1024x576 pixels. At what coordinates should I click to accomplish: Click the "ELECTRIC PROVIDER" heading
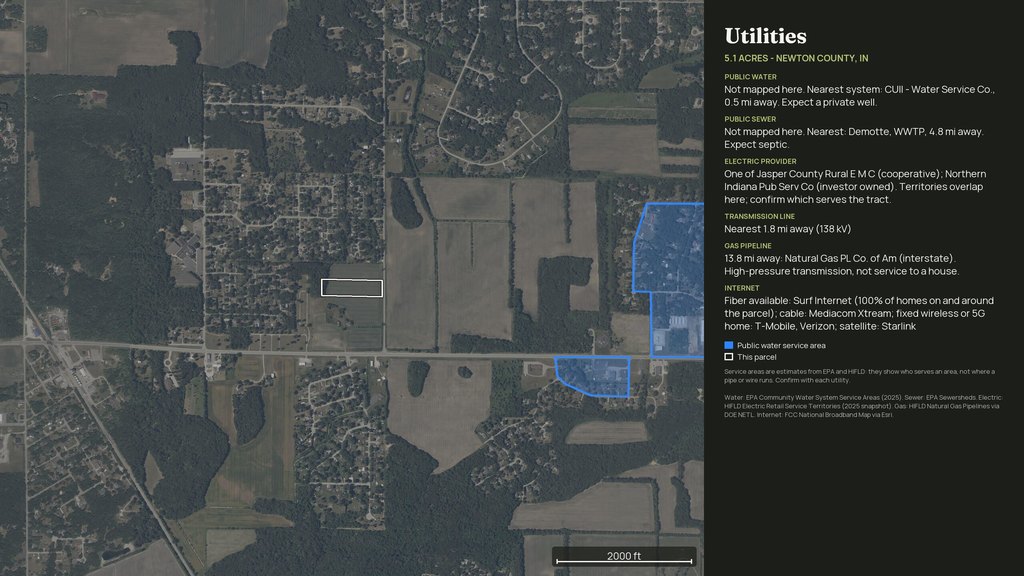(x=760, y=161)
